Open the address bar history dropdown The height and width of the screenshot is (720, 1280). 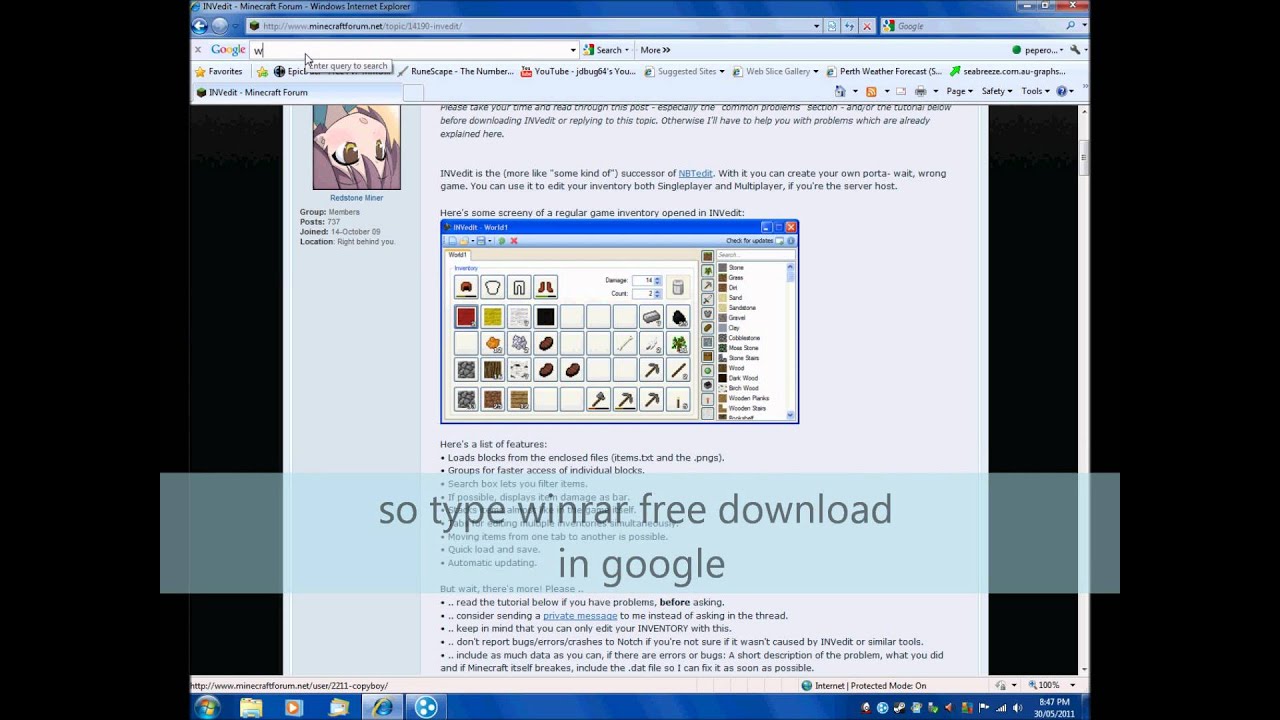pyautogui.click(x=817, y=26)
